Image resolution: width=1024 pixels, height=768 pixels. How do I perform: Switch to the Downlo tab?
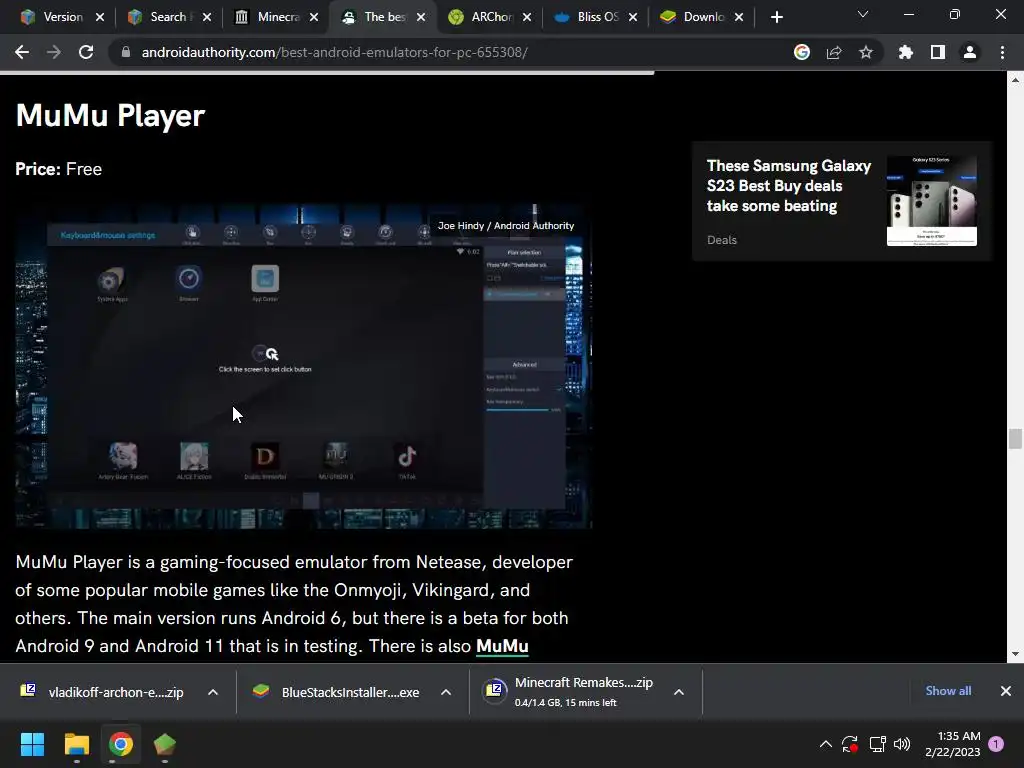coord(702,17)
